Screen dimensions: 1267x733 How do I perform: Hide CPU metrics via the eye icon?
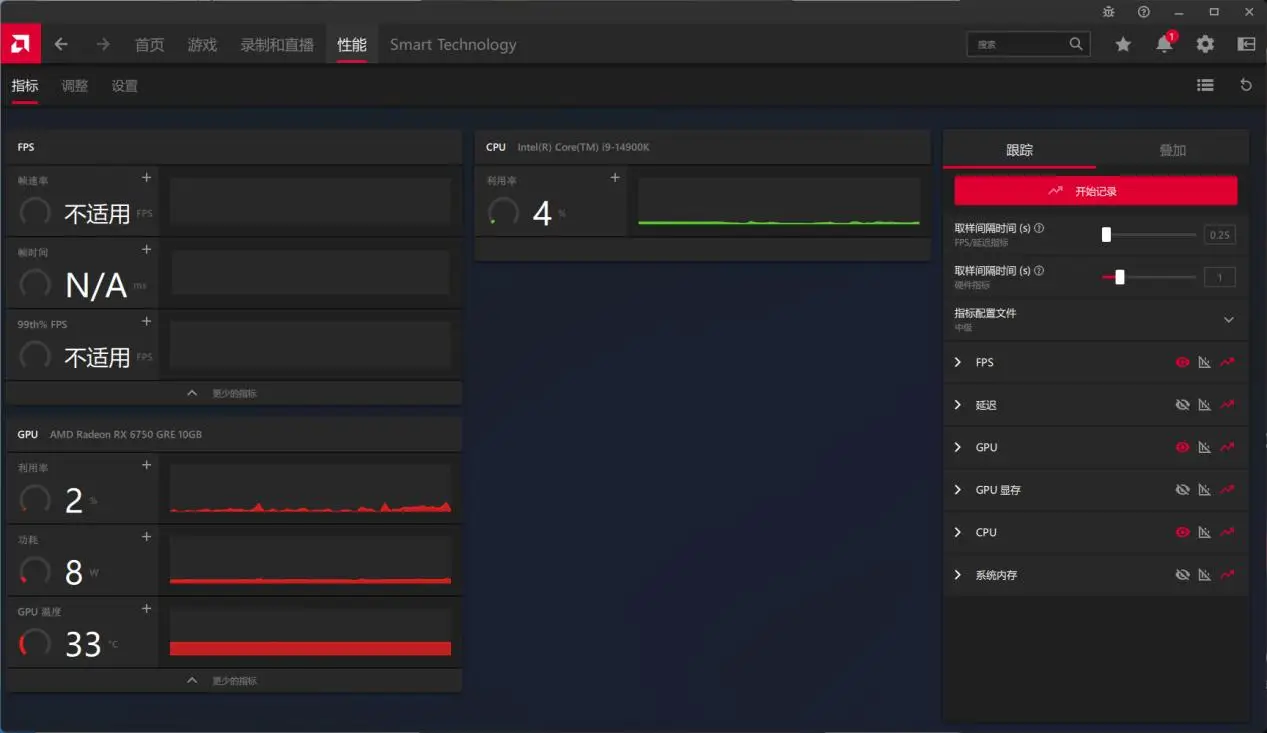tap(1183, 532)
